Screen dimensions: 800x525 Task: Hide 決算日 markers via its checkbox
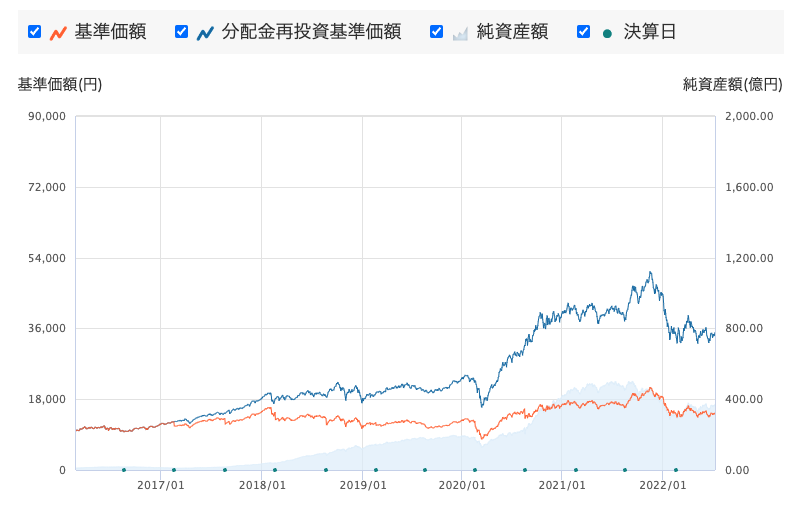pos(584,32)
